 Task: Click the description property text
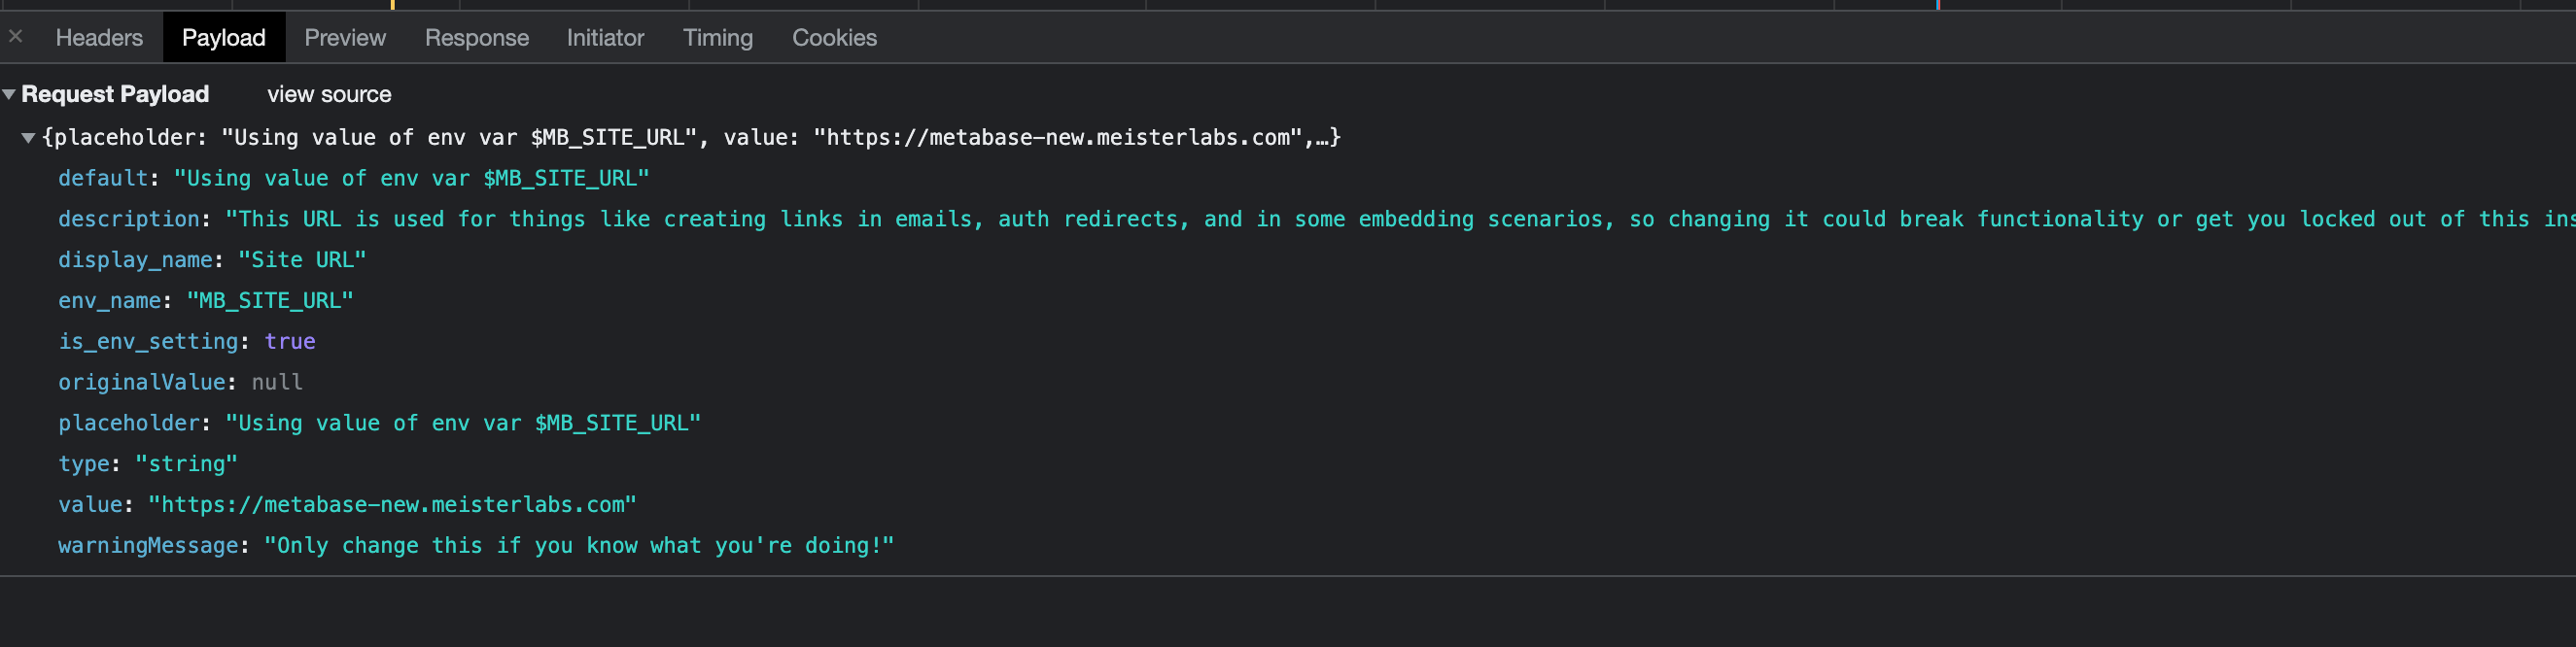coord(128,218)
